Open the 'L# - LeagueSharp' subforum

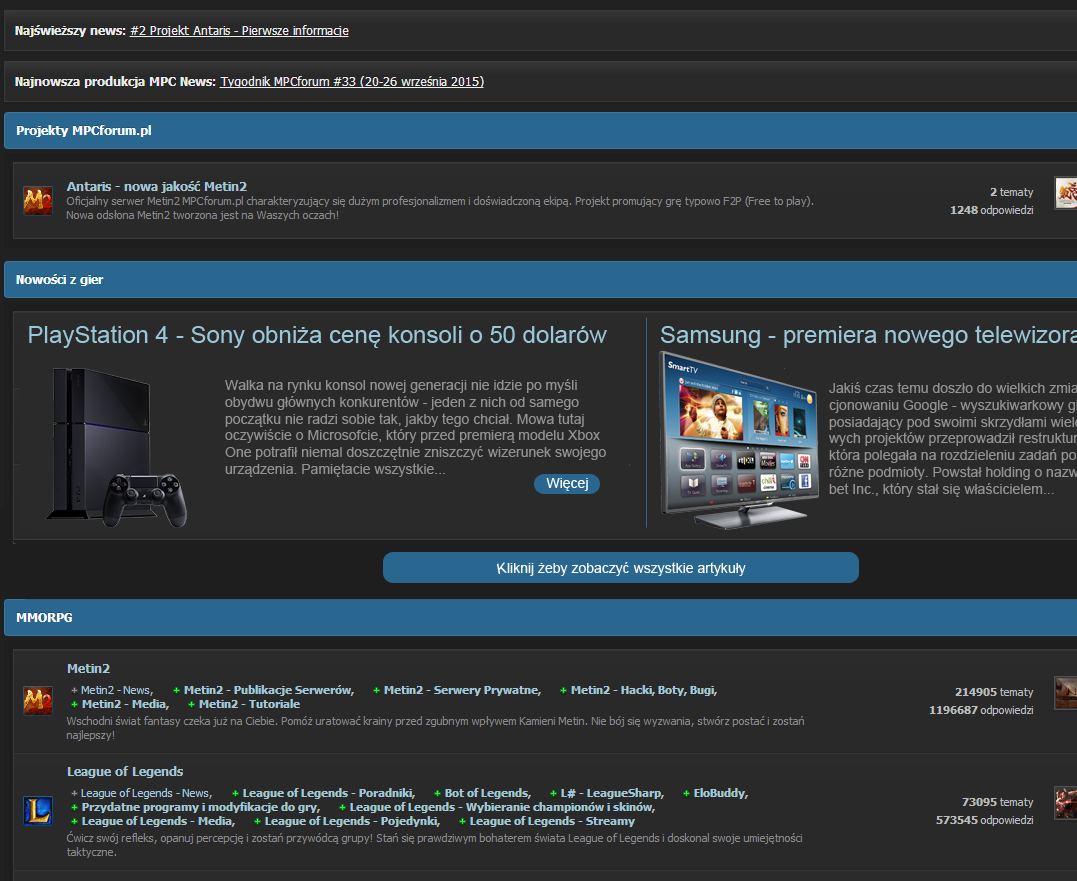click(x=612, y=793)
